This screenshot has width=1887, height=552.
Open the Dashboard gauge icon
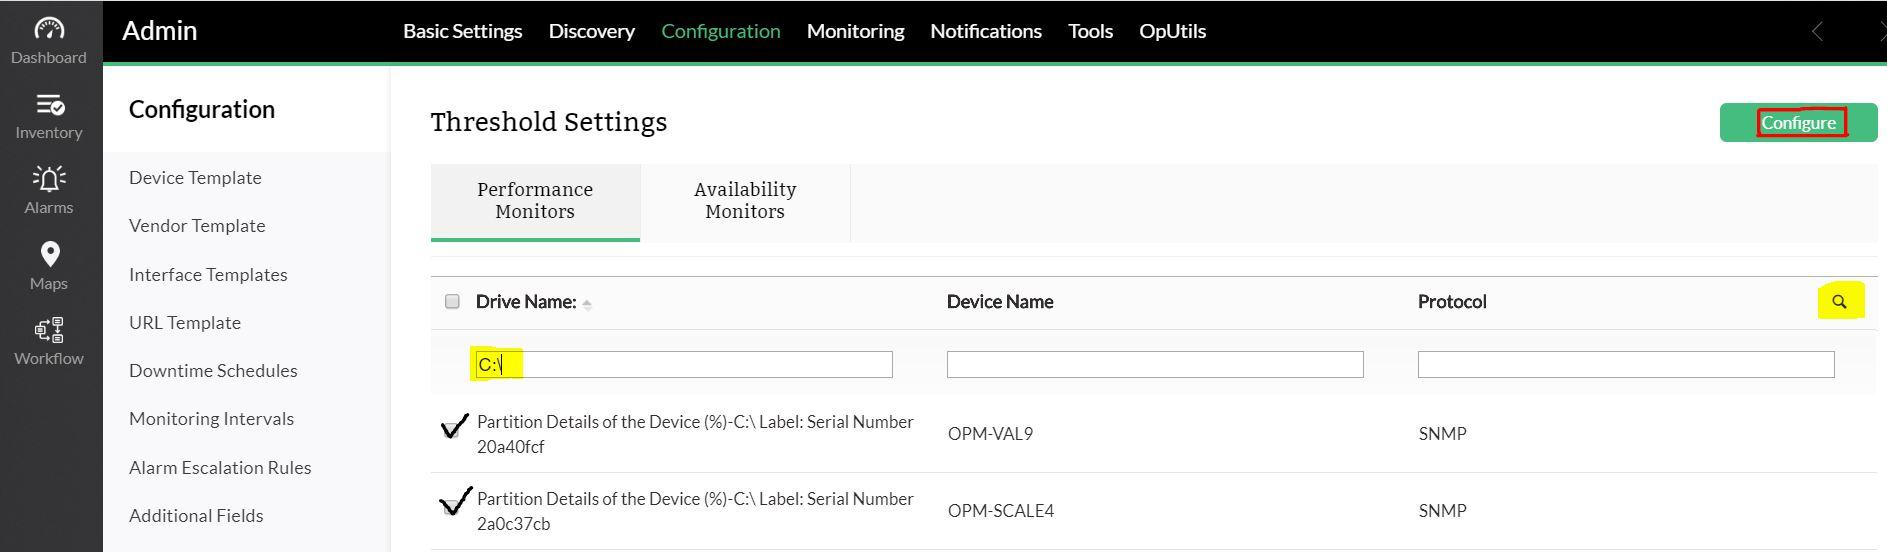(48, 29)
